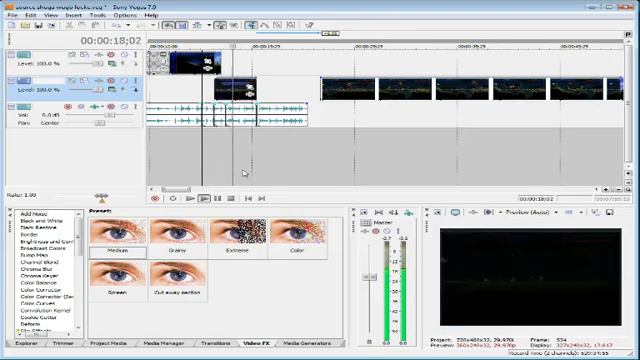Click the Save project floppy disk icon
This screenshot has width=640, height=360.
pyautogui.click(x=38, y=25)
